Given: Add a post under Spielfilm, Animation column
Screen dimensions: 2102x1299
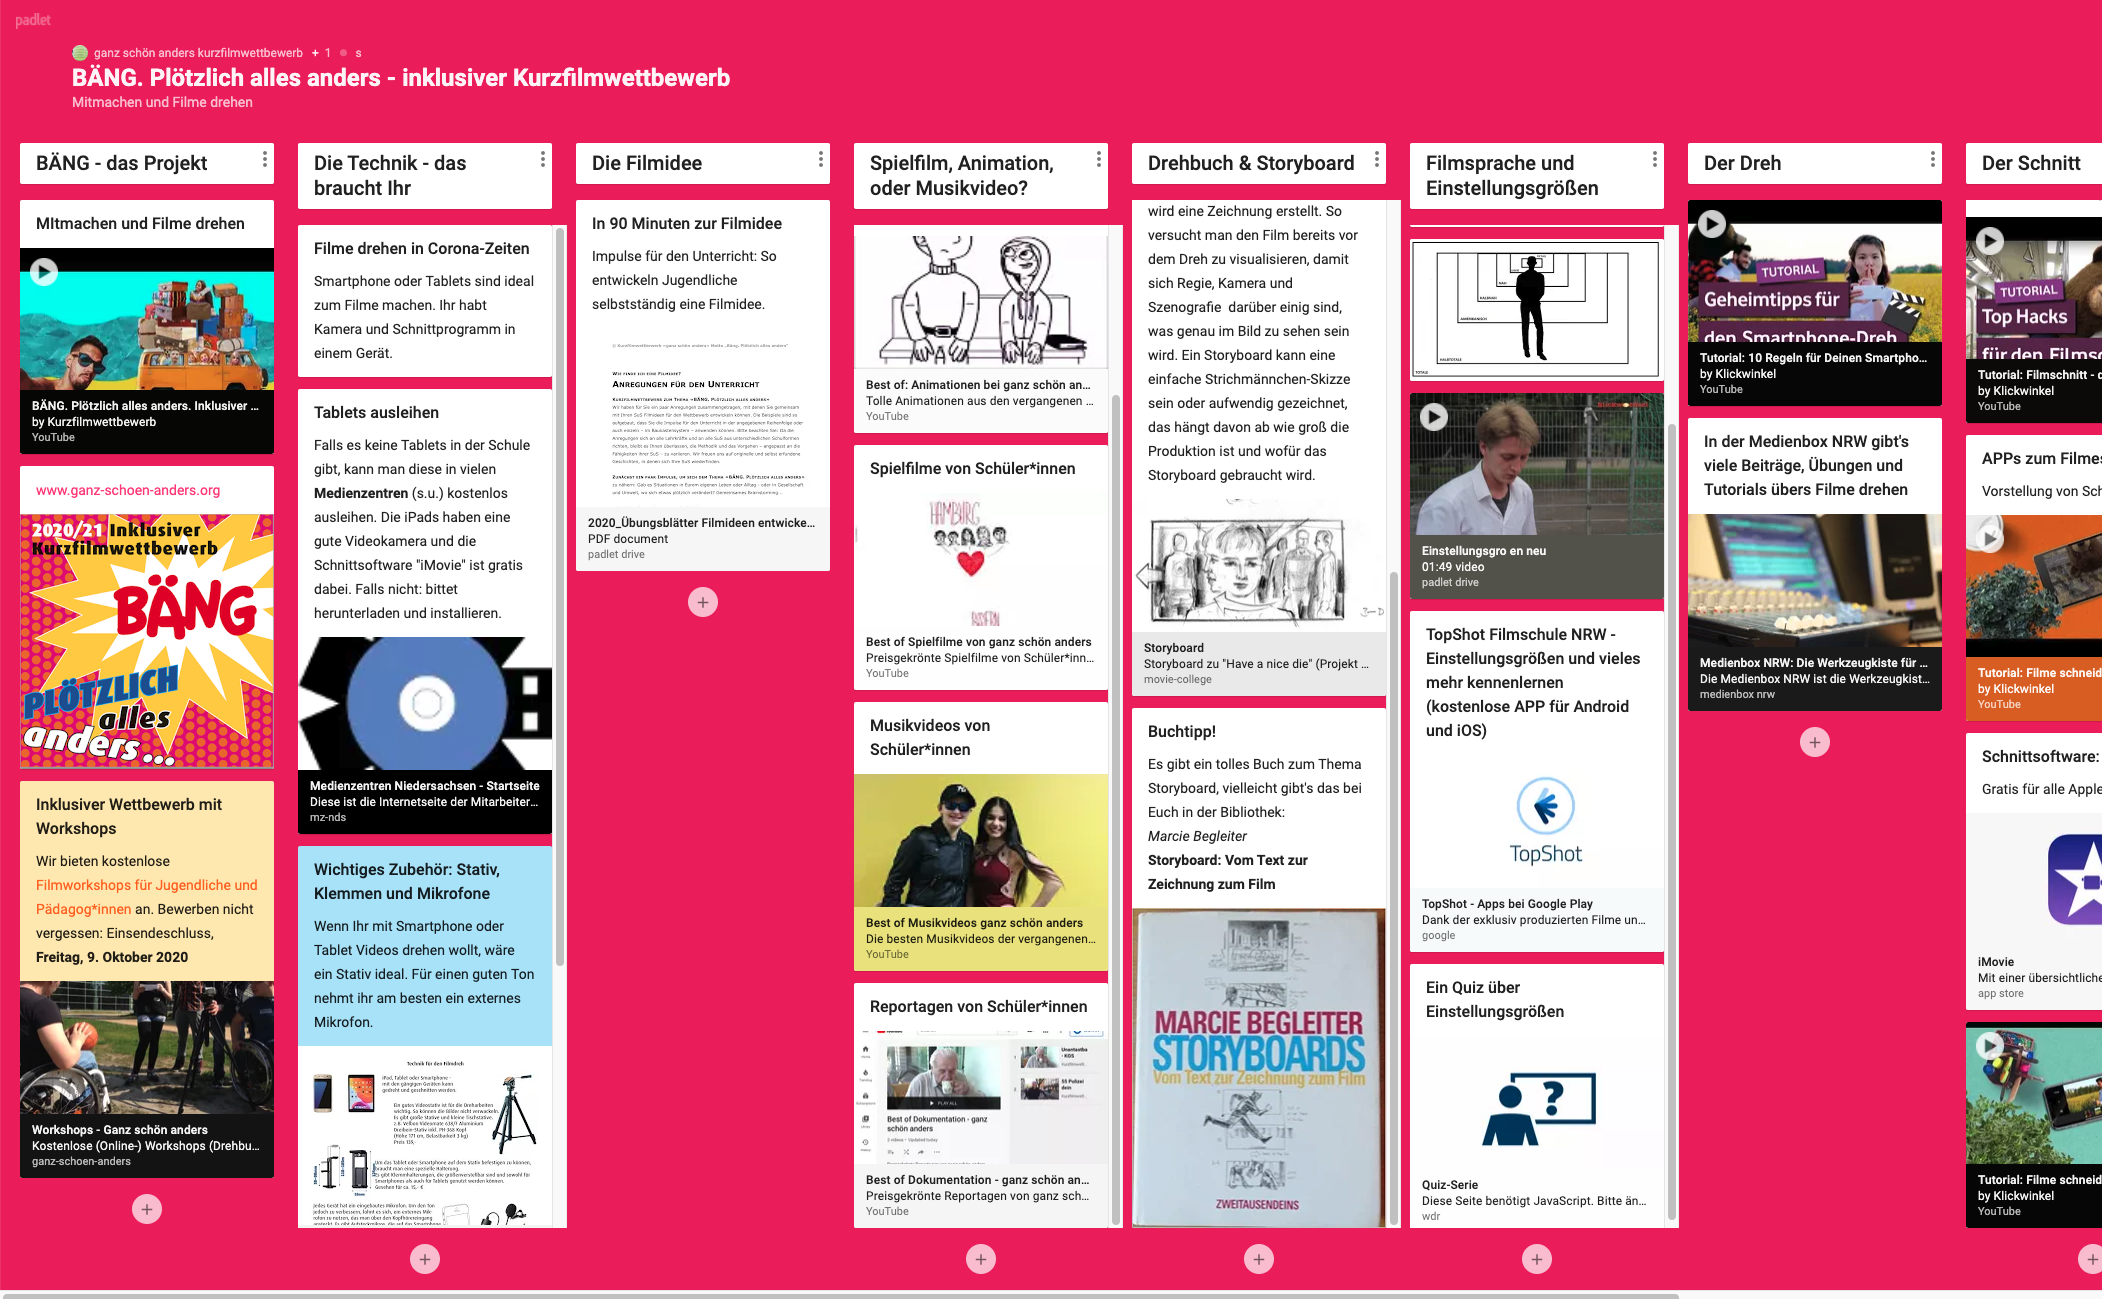Looking at the screenshot, I should tap(981, 1259).
